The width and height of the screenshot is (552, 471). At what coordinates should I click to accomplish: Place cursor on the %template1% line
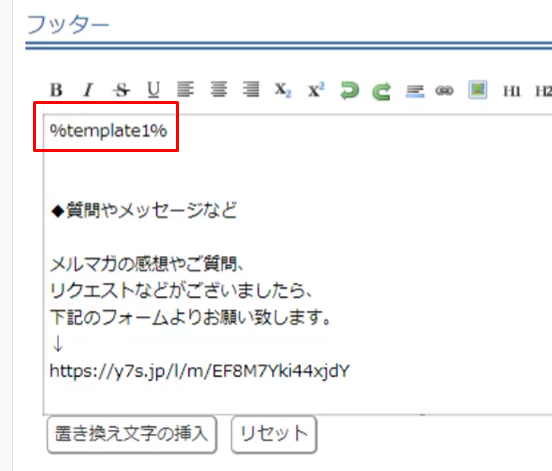108,131
